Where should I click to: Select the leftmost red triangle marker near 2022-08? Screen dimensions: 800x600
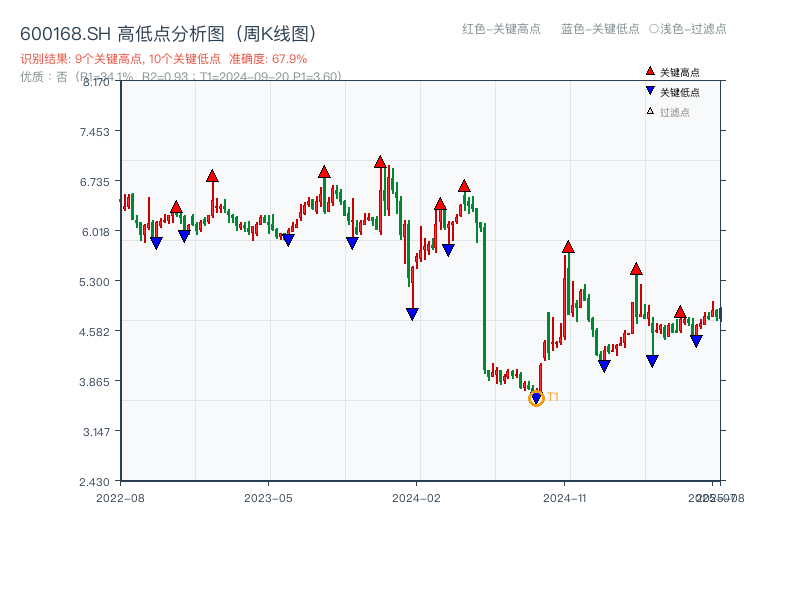[x=177, y=208]
